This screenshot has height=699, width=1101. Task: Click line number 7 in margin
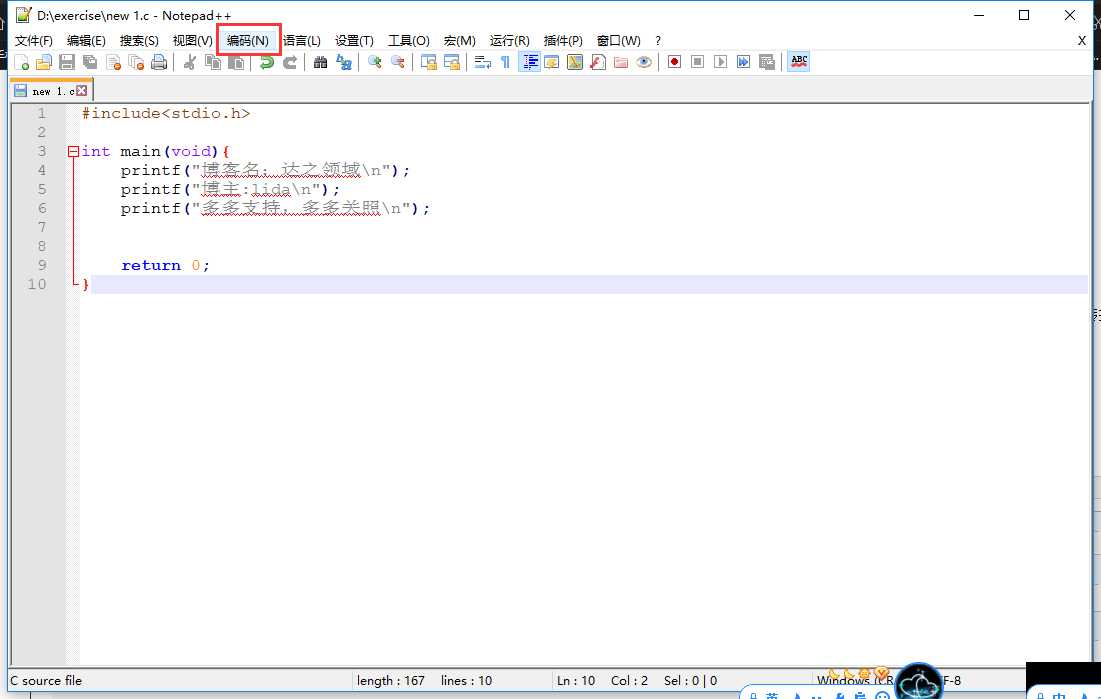[41, 227]
